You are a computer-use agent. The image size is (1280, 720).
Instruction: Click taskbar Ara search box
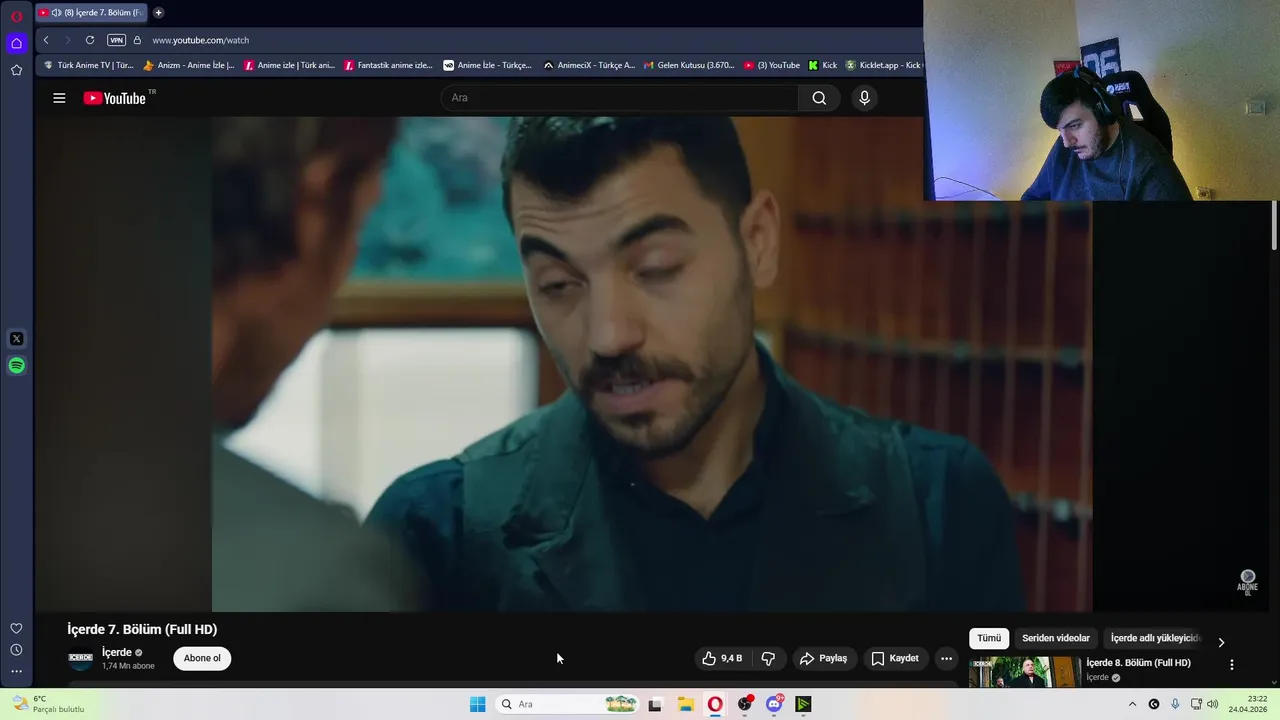tap(568, 704)
